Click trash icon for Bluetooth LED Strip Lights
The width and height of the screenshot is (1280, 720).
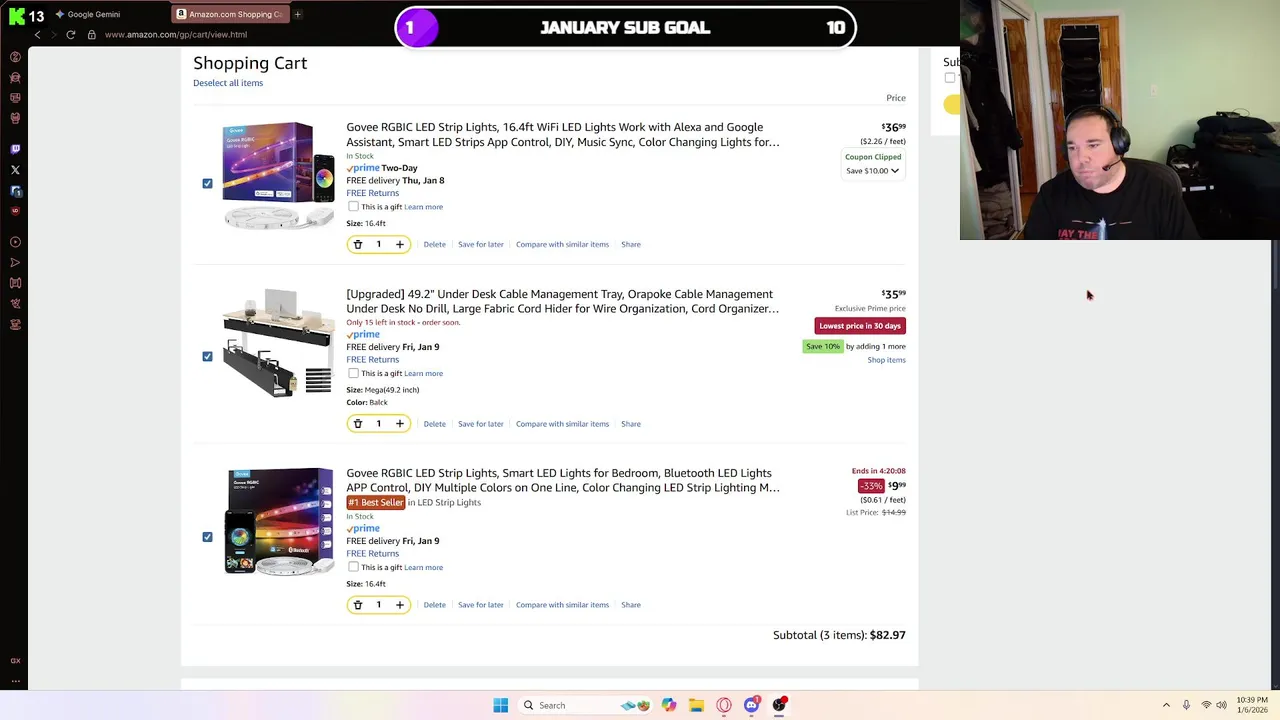[358, 605]
